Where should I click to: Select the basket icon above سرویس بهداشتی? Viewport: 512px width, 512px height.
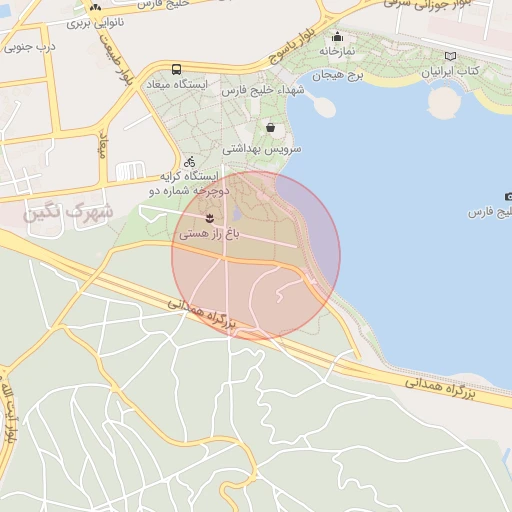pos(270,127)
